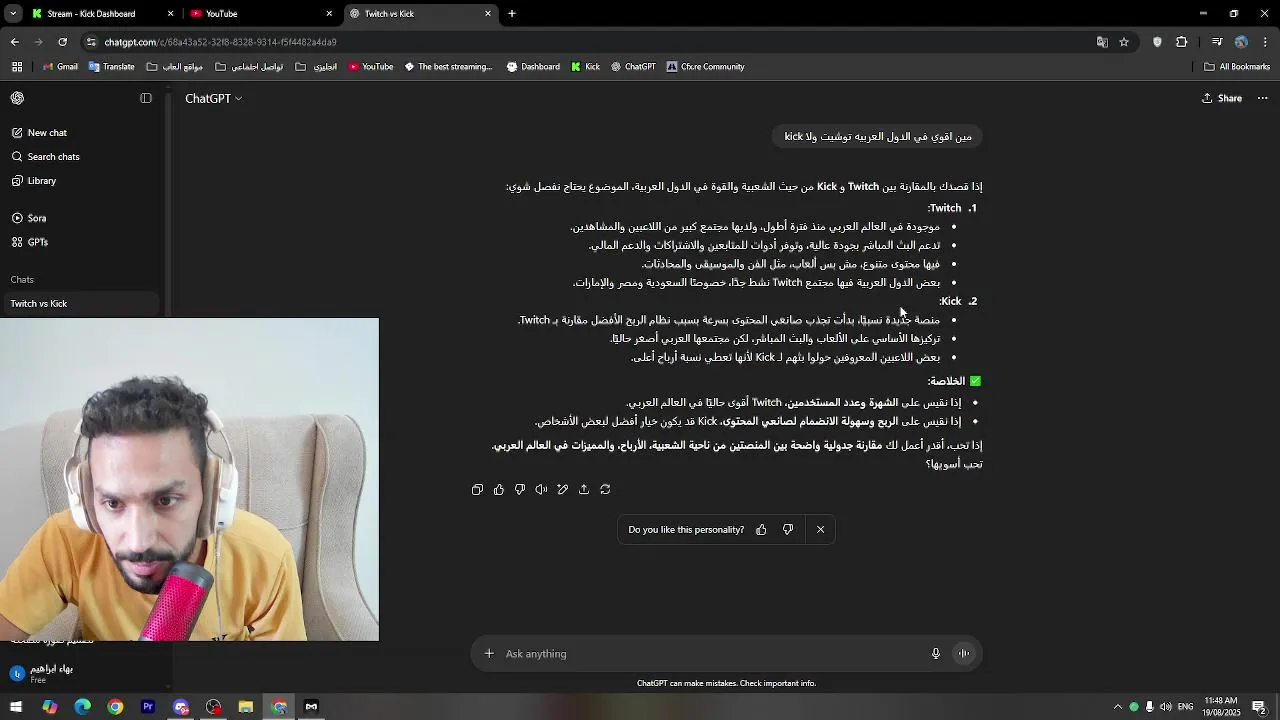Open Windows Start menu
The image size is (1280, 720).
tap(16, 707)
